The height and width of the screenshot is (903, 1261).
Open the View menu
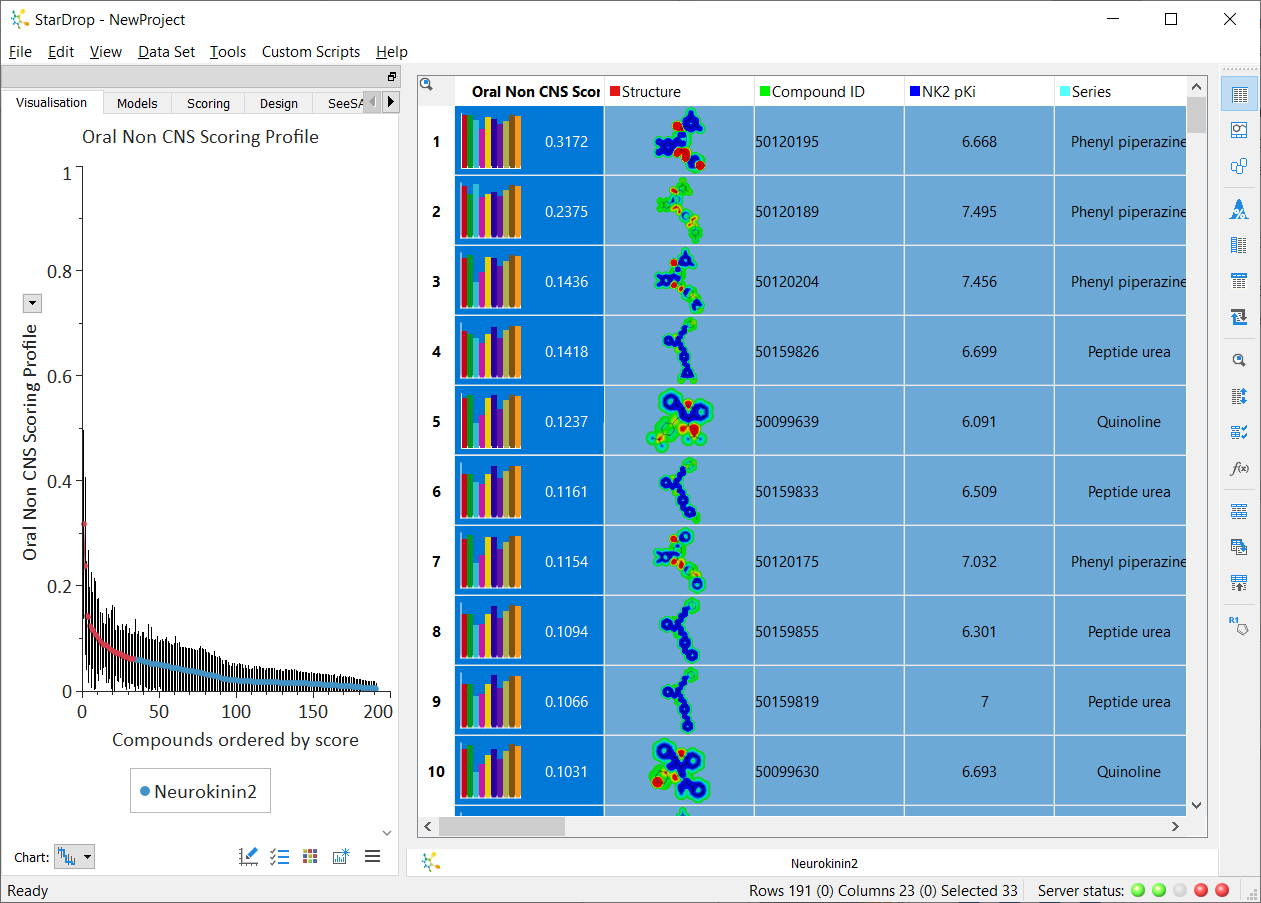pyautogui.click(x=106, y=52)
